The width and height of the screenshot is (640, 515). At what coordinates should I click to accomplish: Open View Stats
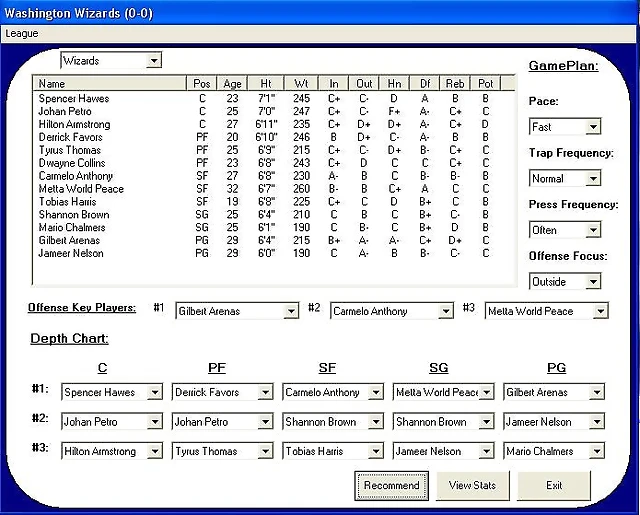tap(473, 486)
